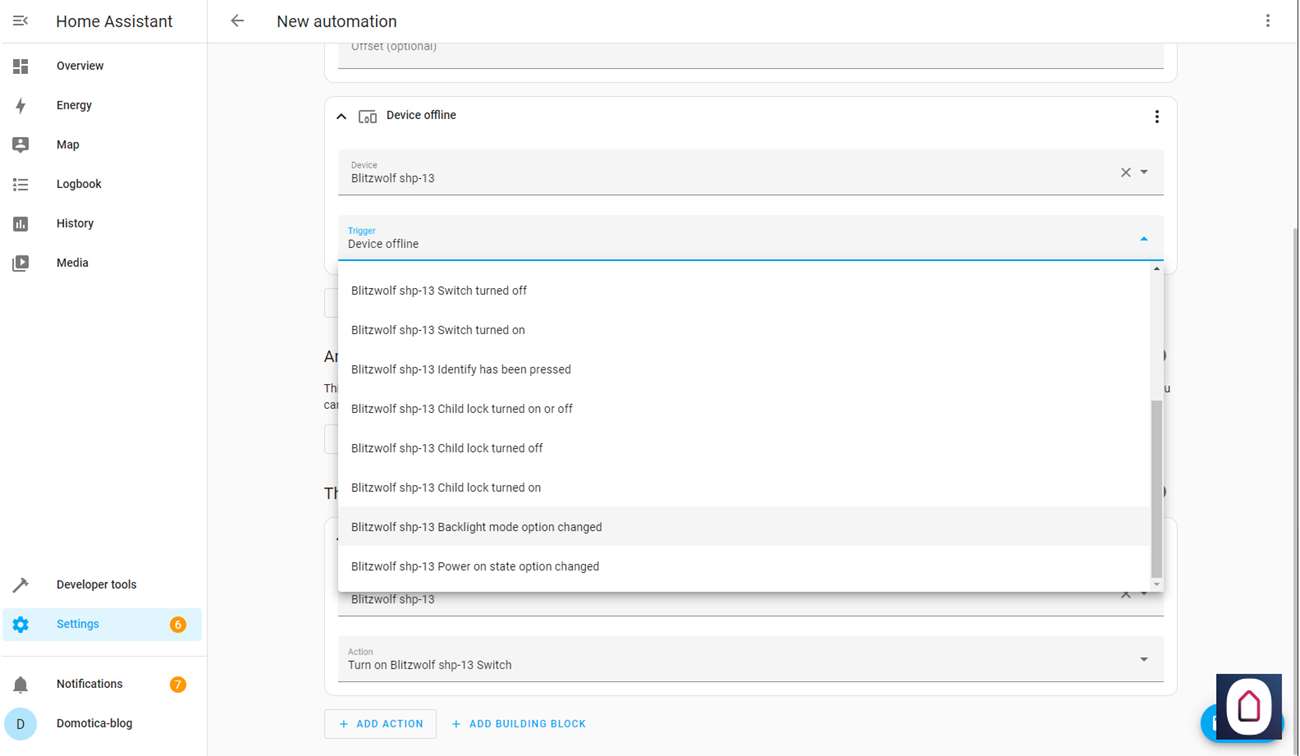Image resolution: width=1300 pixels, height=756 pixels.
Task: Select Blitzwolf shp-13 Switch turned off
Action: (439, 291)
